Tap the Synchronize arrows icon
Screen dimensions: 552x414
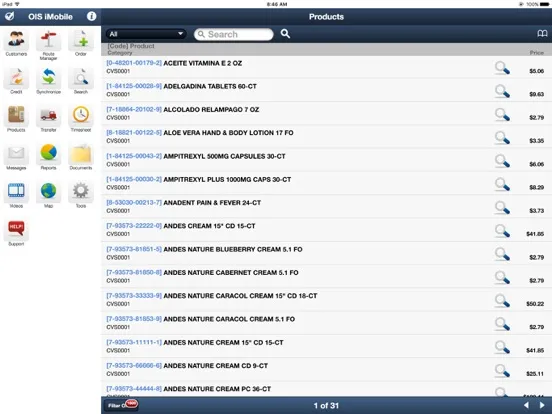pyautogui.click(x=49, y=78)
